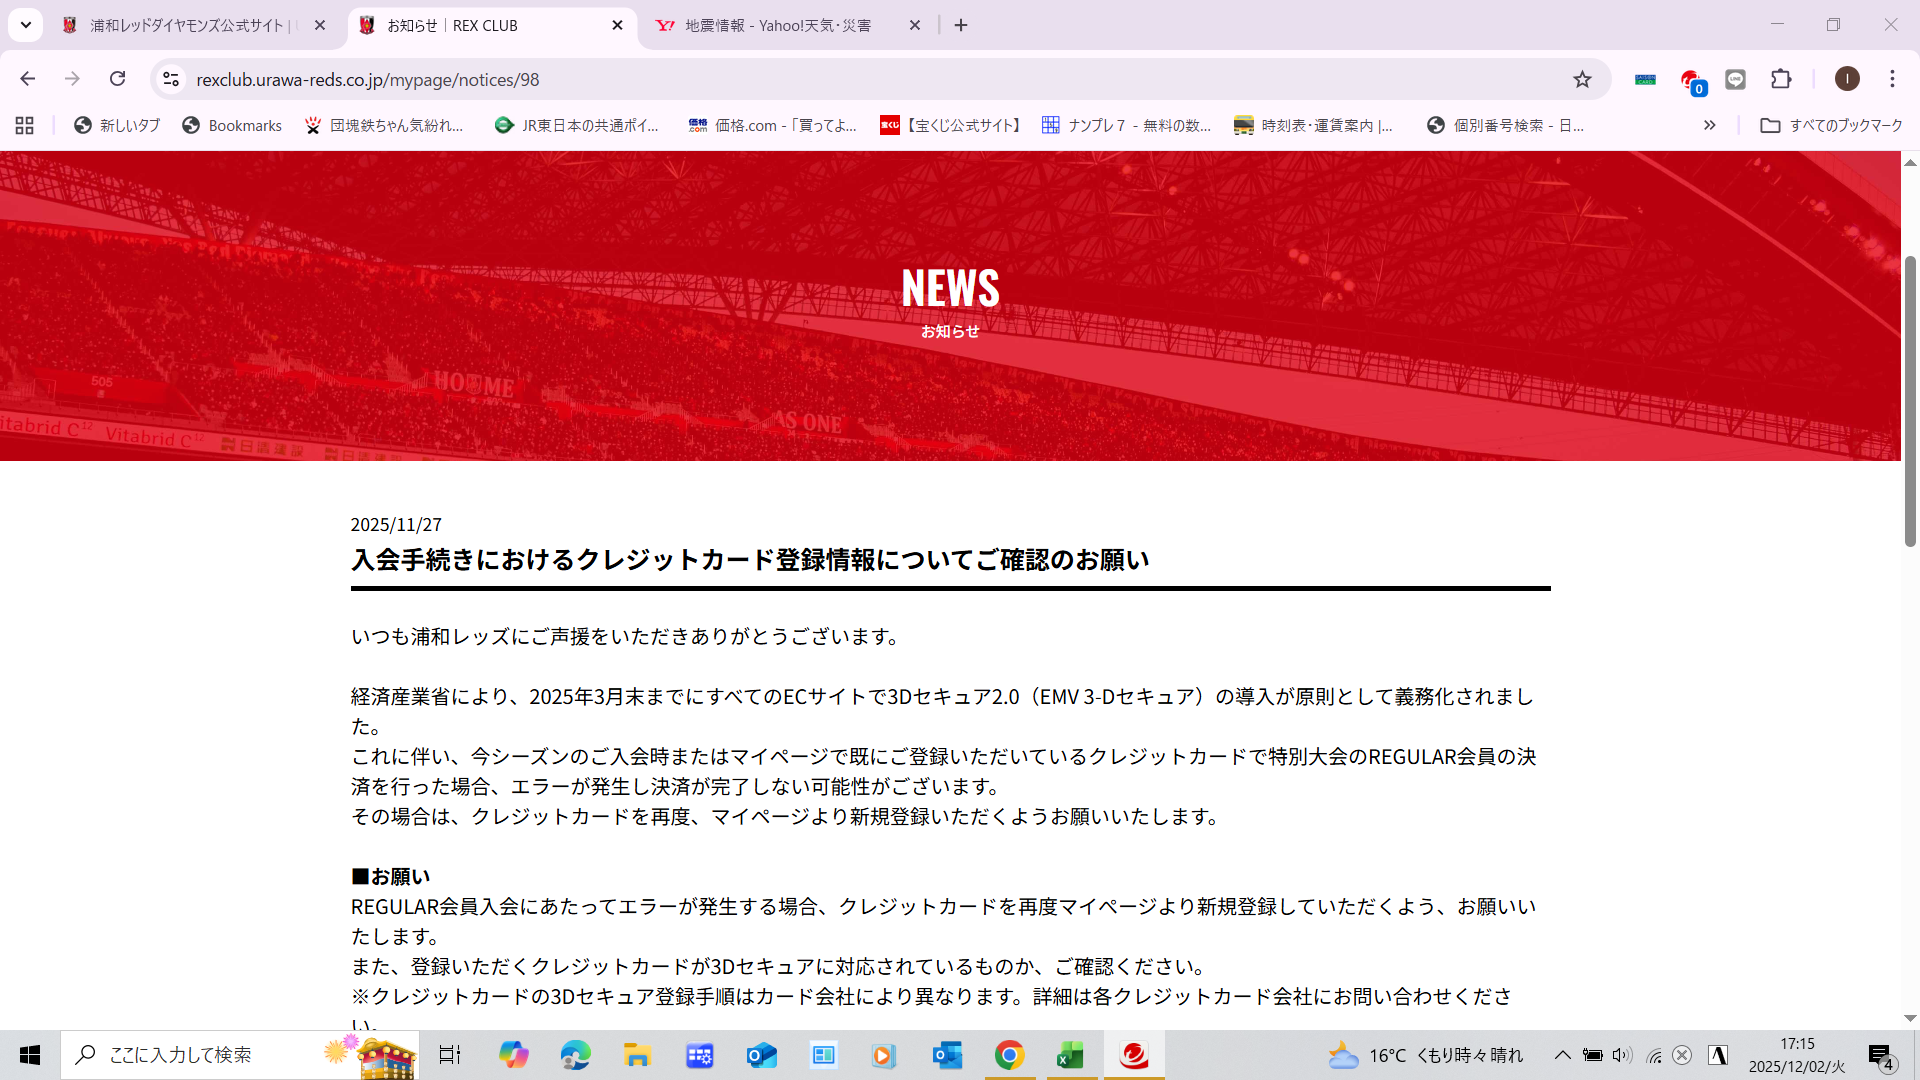View site information icon in address bar

171,79
